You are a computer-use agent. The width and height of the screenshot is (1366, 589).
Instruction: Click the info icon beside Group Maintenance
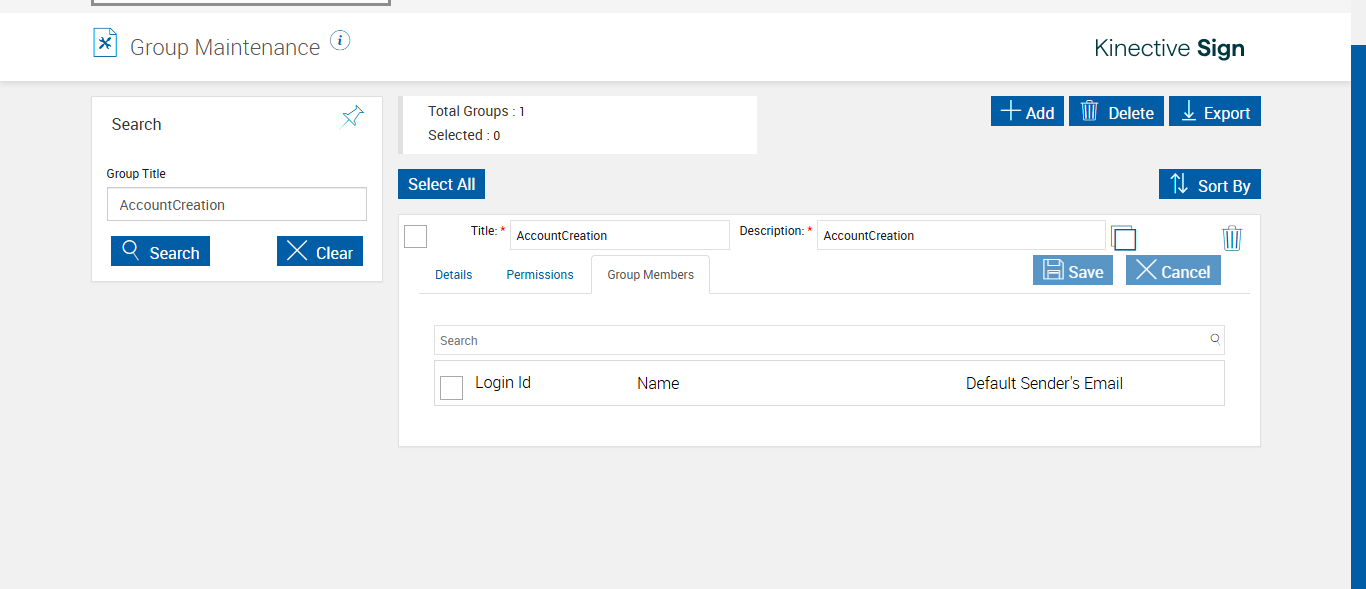point(340,41)
